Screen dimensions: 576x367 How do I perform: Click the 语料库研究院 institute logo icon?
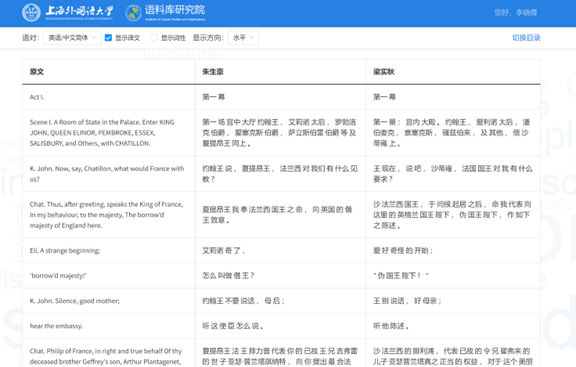tap(133, 13)
